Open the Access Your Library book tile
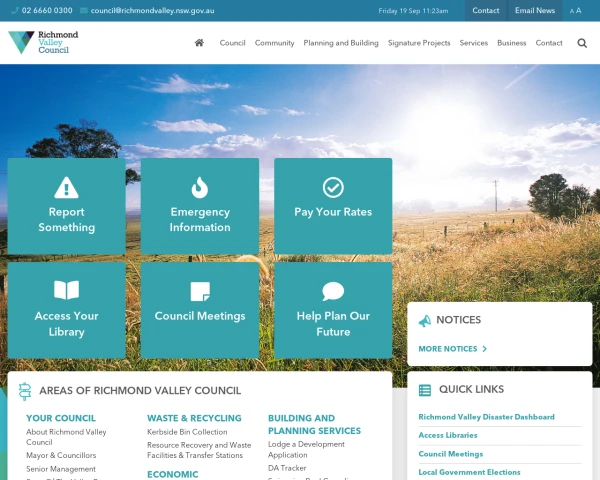 tap(67, 310)
